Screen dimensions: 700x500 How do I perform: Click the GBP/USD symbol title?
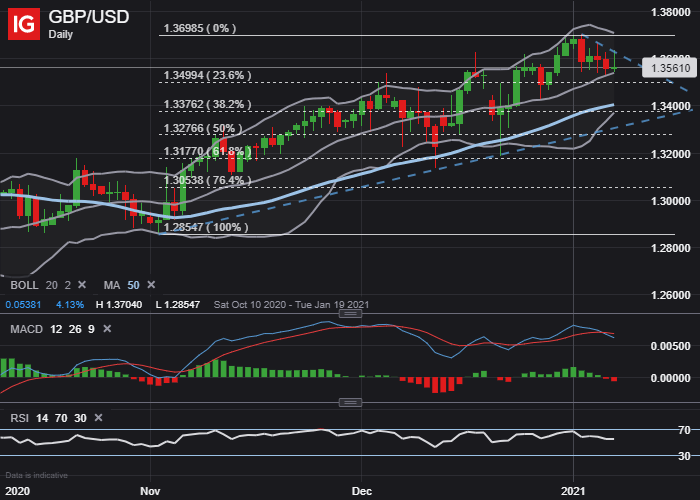click(88, 17)
